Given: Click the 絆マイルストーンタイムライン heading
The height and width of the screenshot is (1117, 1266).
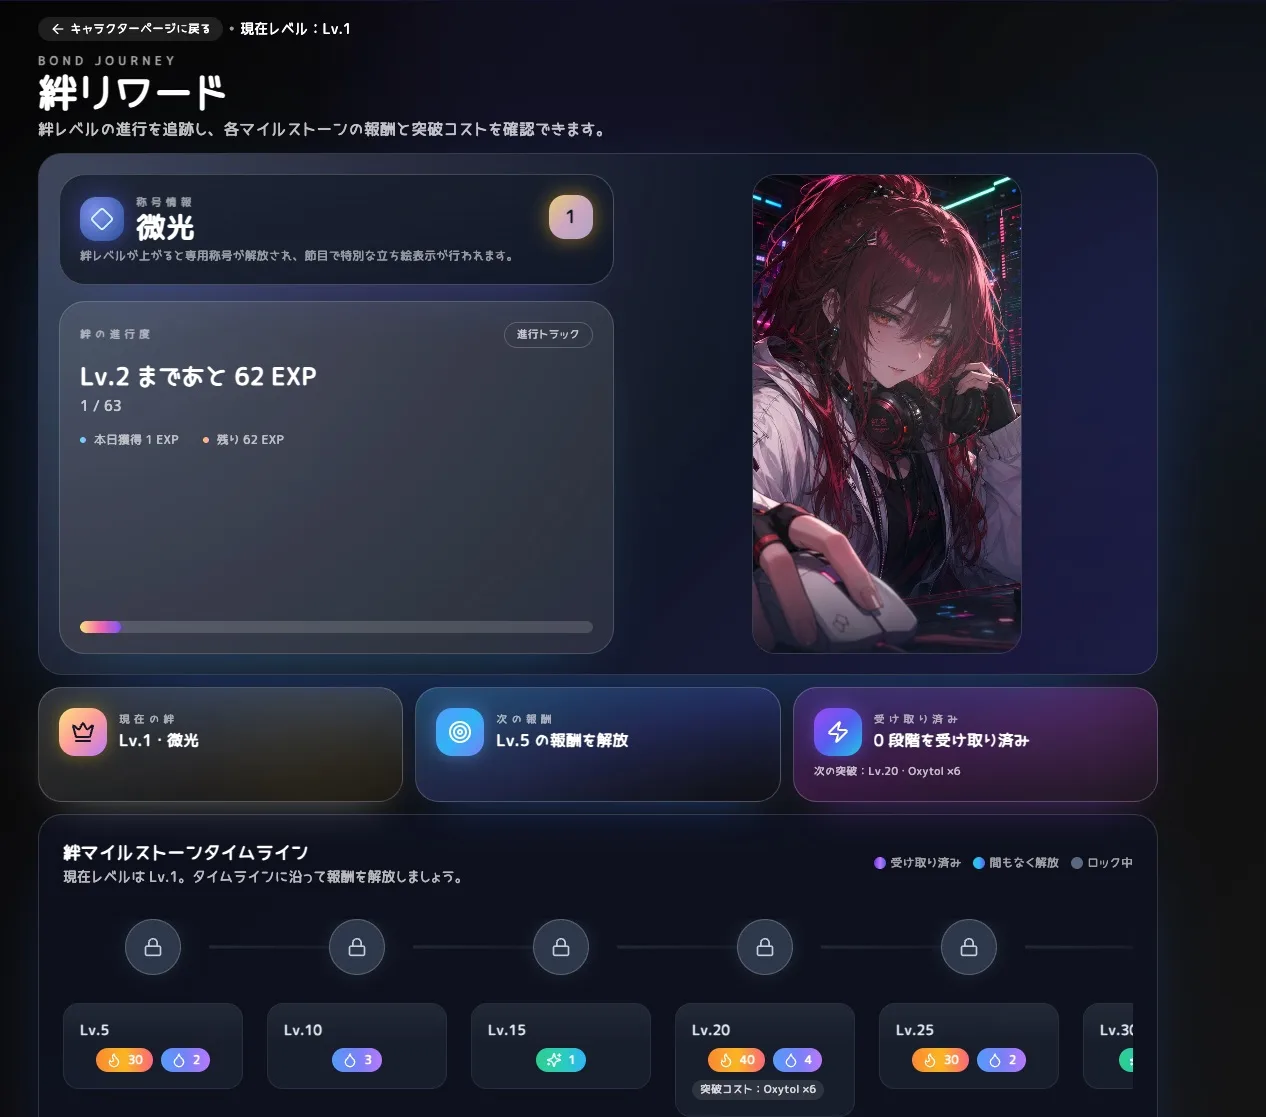Looking at the screenshot, I should (186, 853).
